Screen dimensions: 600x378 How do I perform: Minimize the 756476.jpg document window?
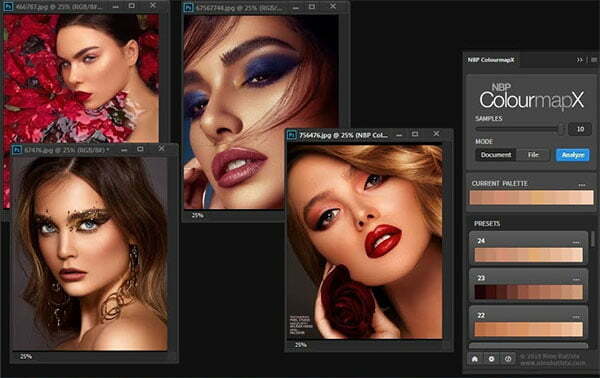click(x=399, y=135)
